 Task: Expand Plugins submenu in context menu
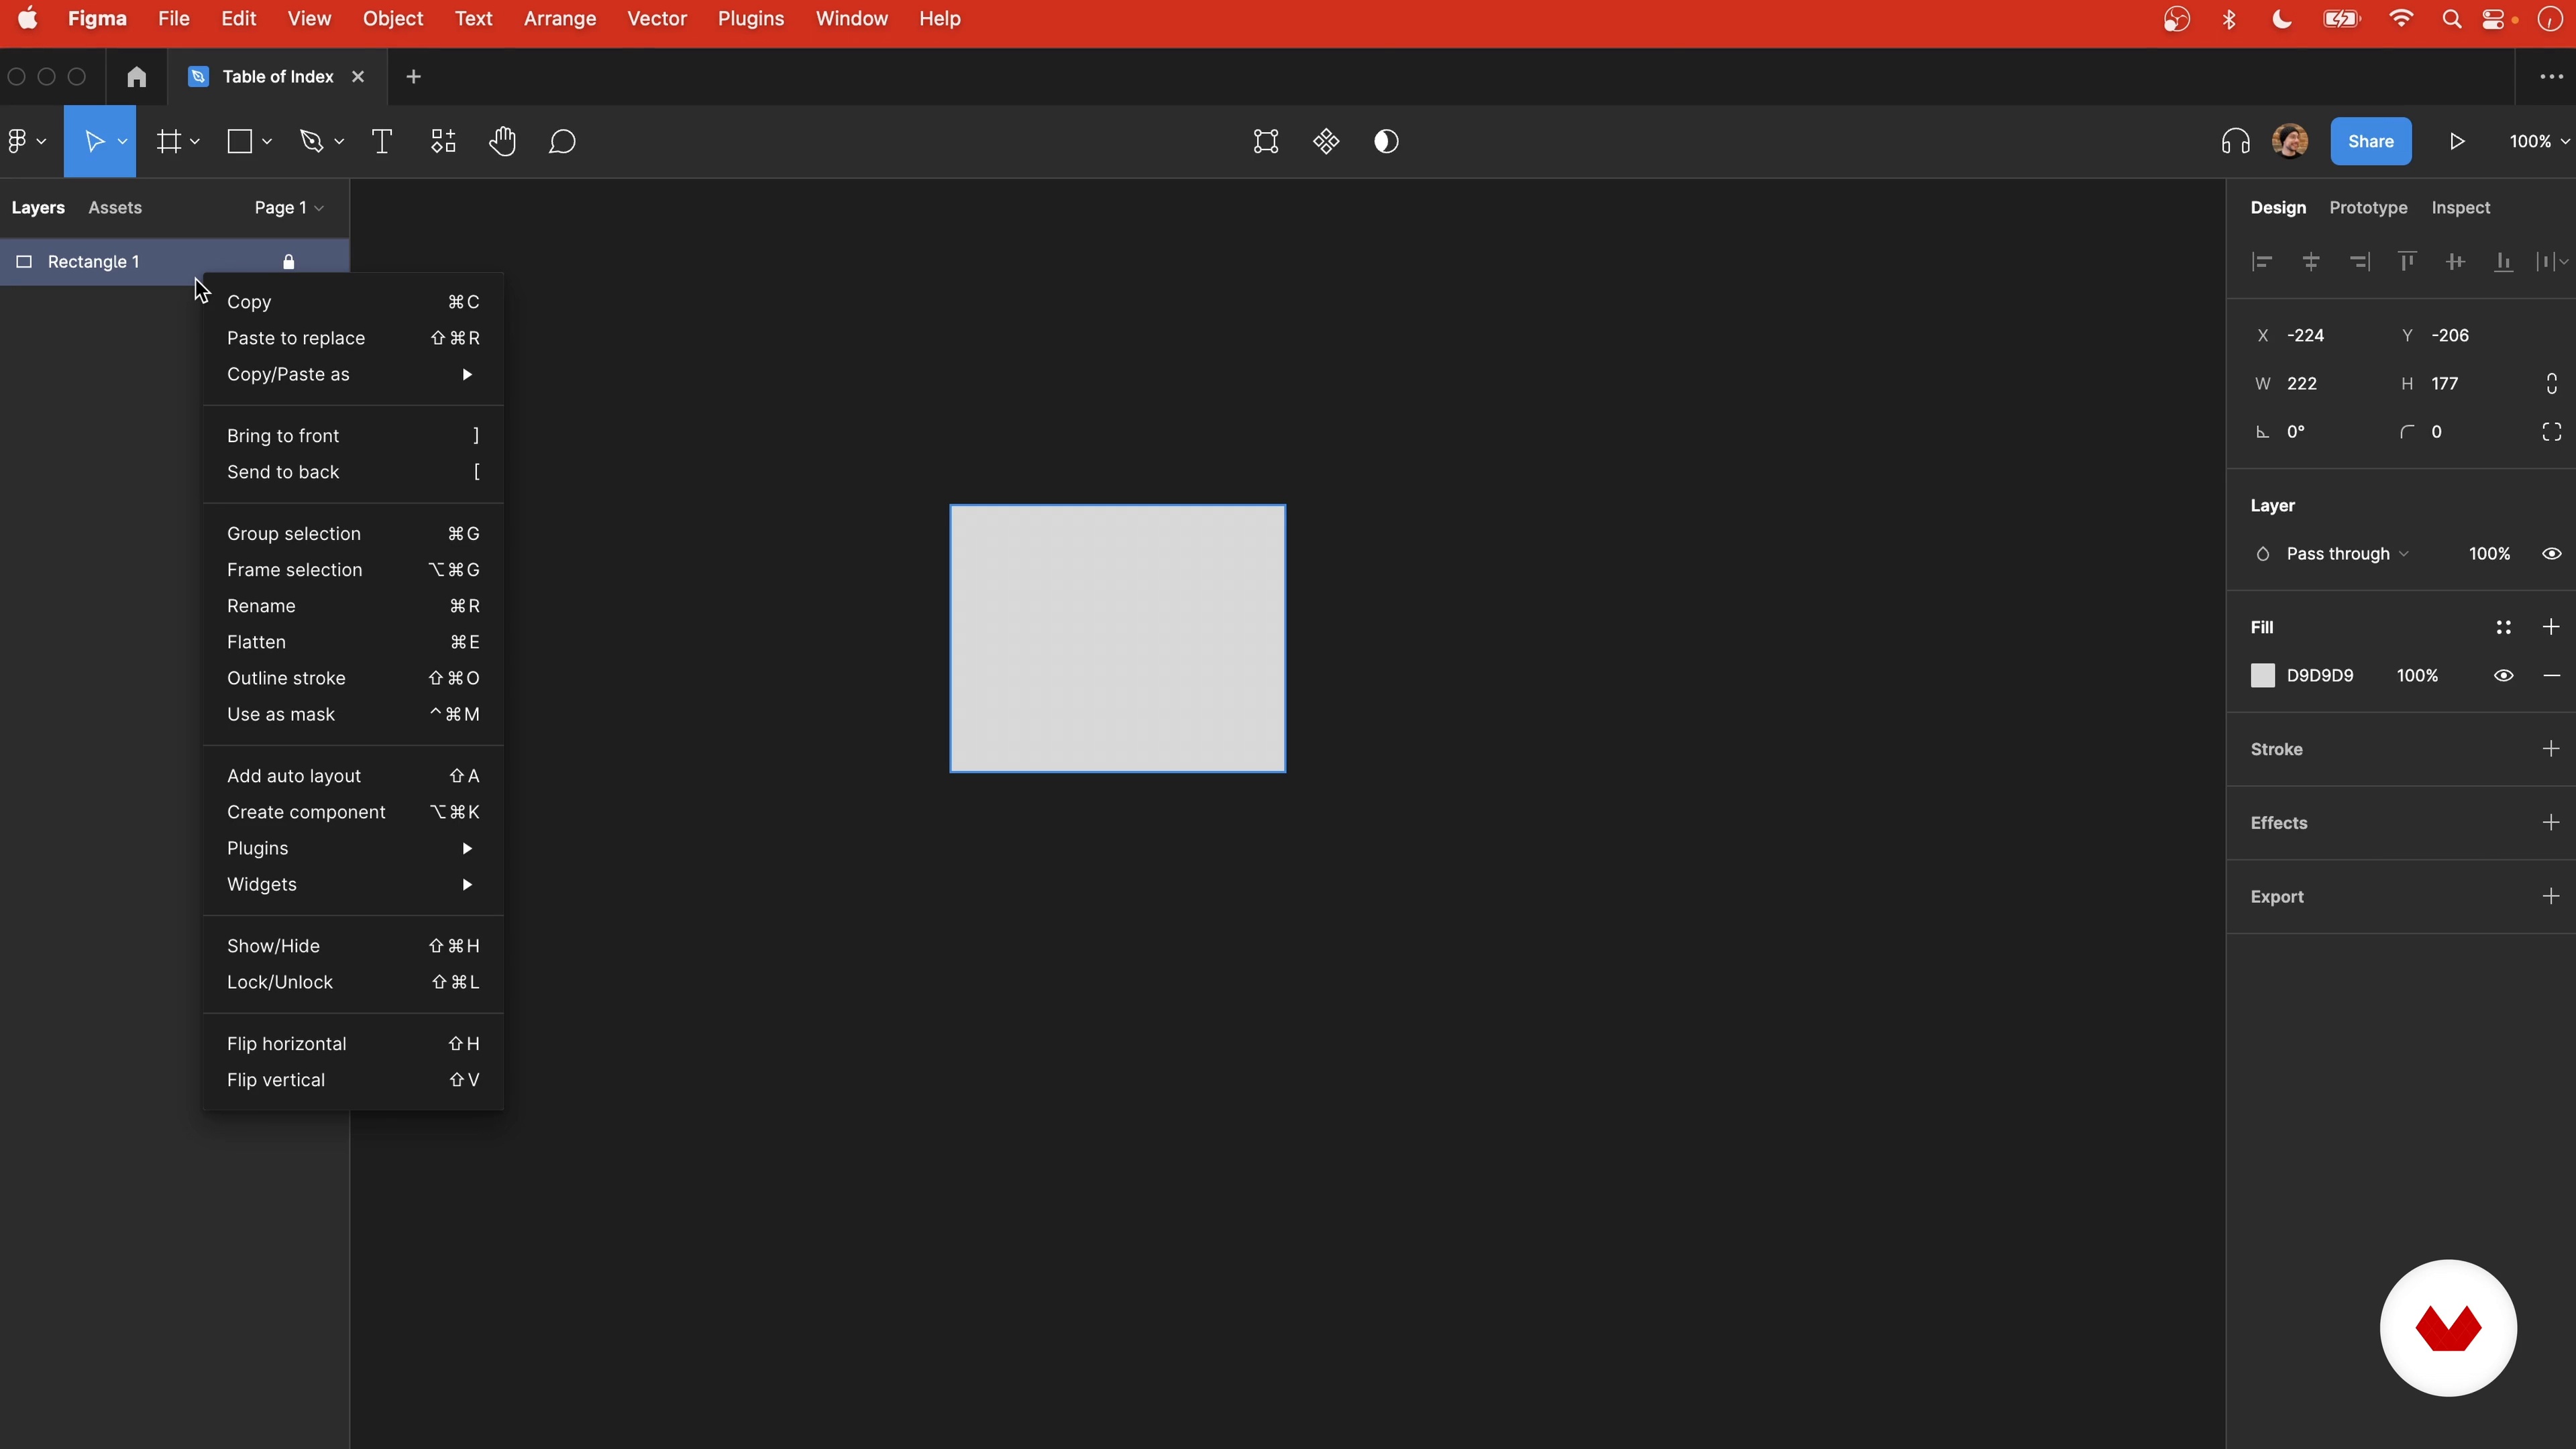pyautogui.click(x=353, y=848)
